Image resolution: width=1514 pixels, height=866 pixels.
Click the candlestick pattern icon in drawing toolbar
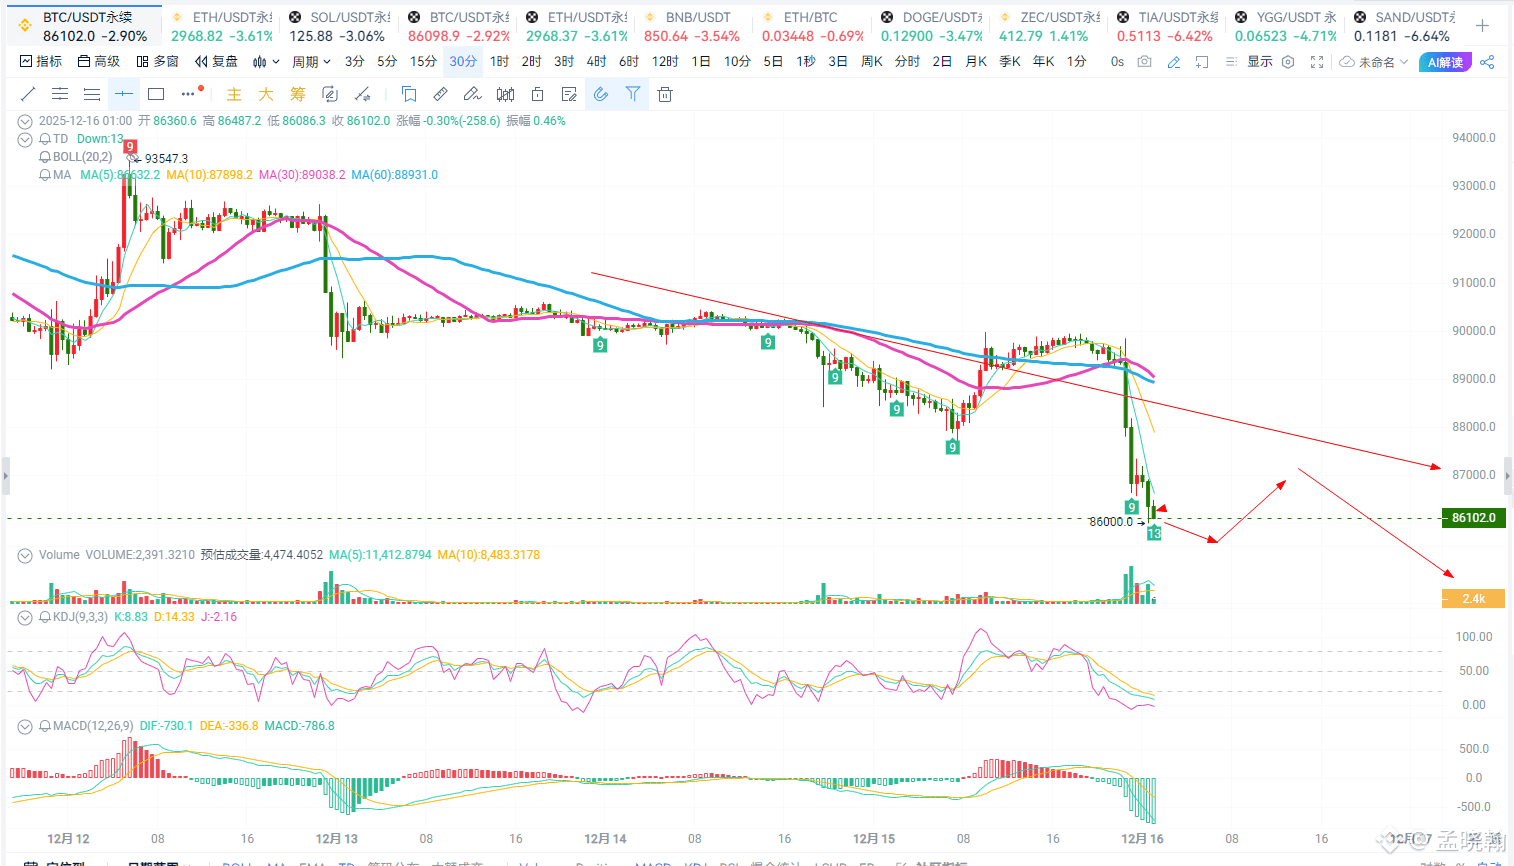coord(505,94)
